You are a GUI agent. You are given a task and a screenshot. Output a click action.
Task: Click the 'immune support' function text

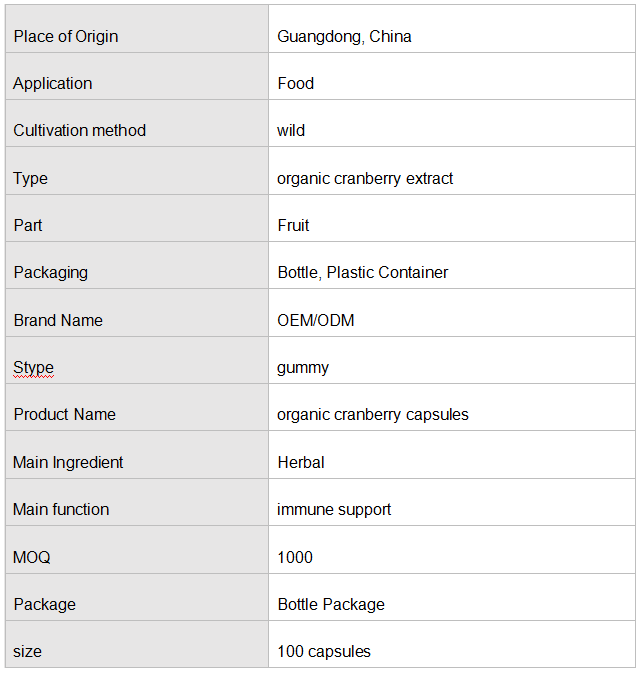point(334,510)
